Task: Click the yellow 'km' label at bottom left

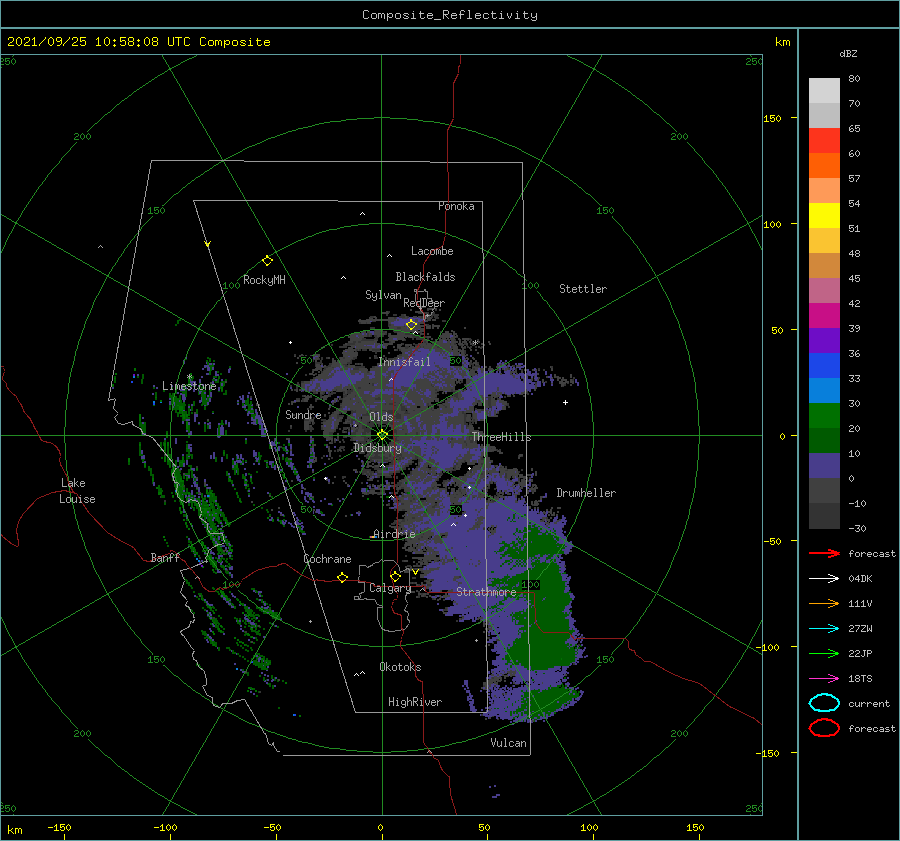Action: tap(15, 830)
